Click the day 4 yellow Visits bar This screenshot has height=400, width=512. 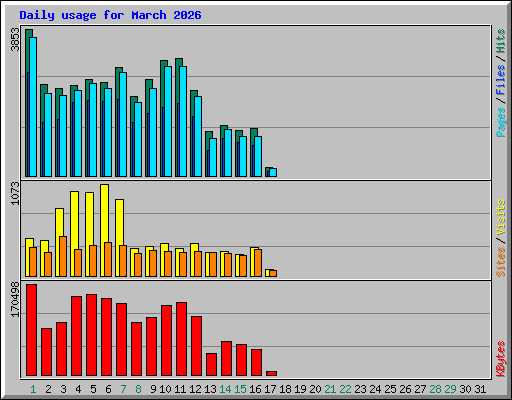pyautogui.click(x=74, y=234)
